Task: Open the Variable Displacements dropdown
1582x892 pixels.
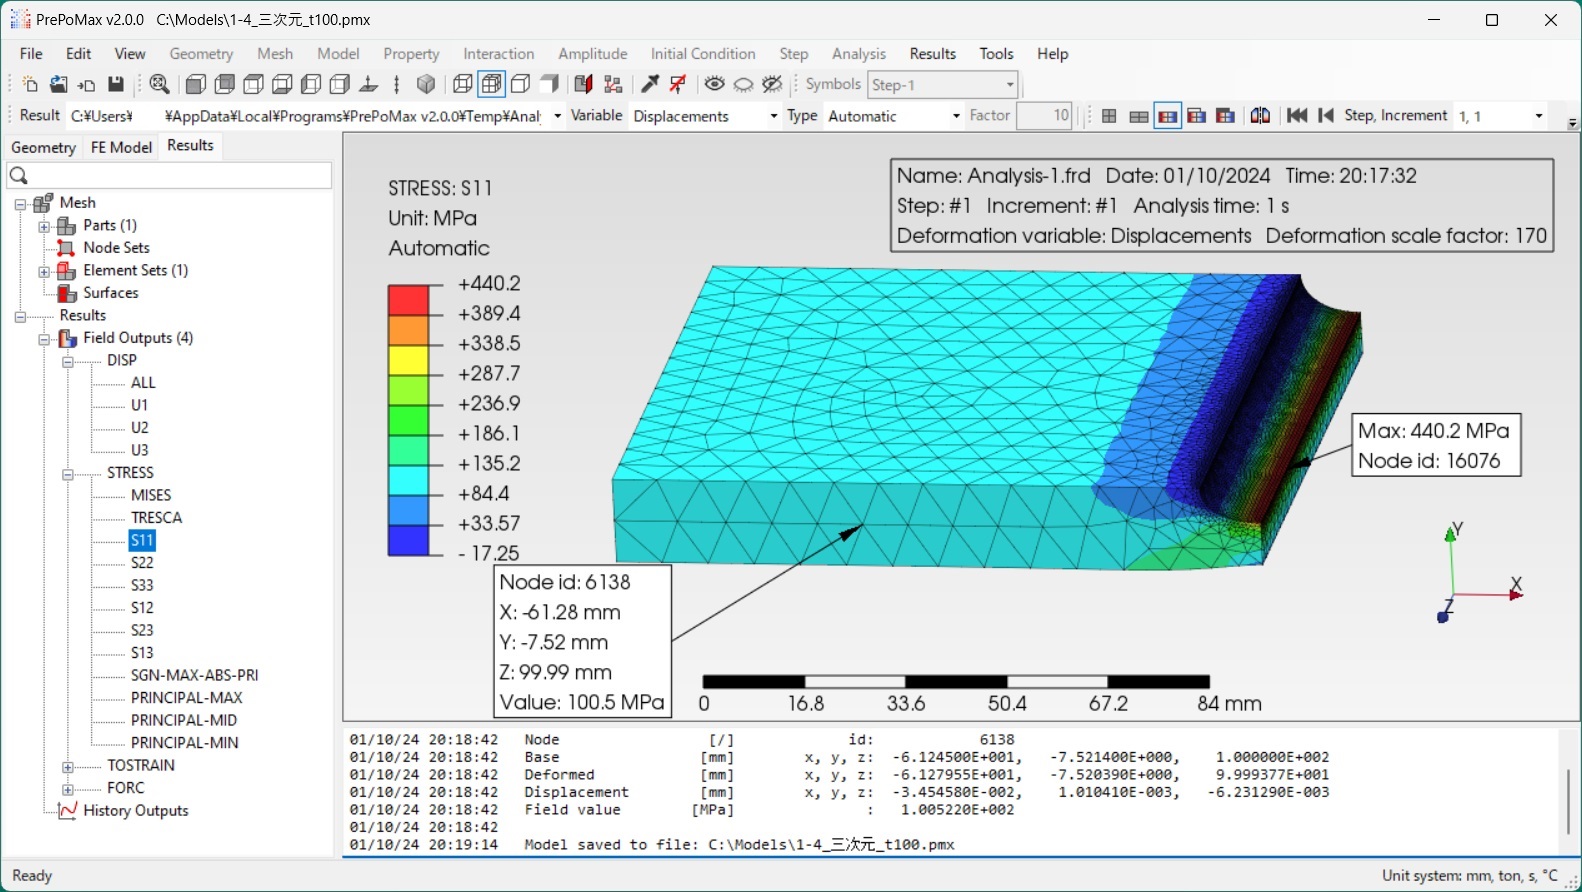Action: pyautogui.click(x=774, y=116)
